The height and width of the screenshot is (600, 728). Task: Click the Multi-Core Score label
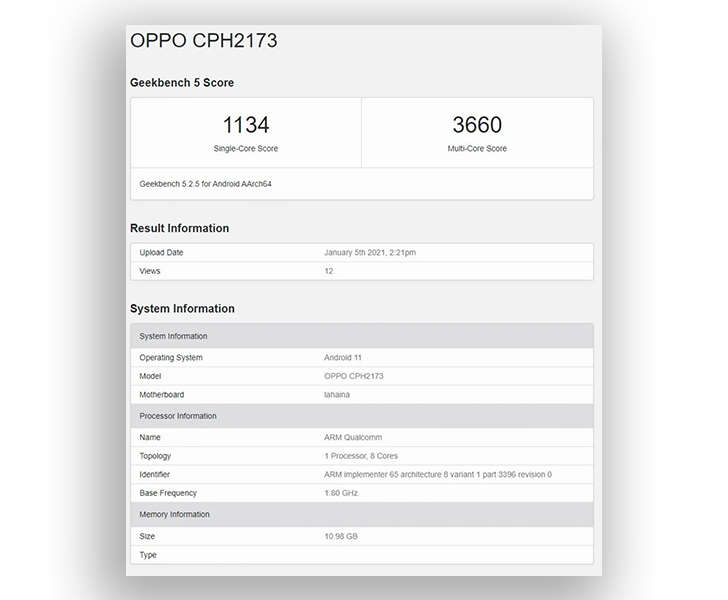(x=477, y=149)
